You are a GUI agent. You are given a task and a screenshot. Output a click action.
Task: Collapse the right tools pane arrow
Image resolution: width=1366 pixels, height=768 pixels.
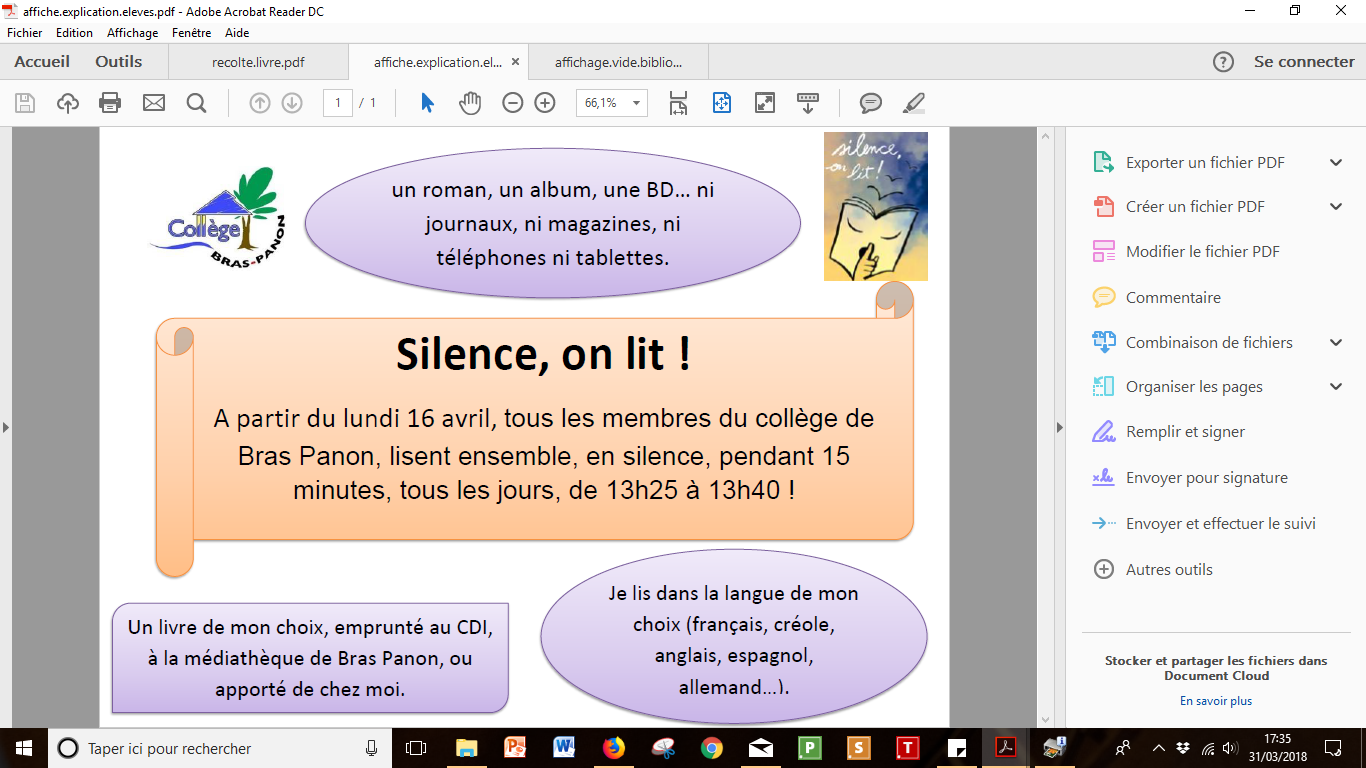point(1060,428)
